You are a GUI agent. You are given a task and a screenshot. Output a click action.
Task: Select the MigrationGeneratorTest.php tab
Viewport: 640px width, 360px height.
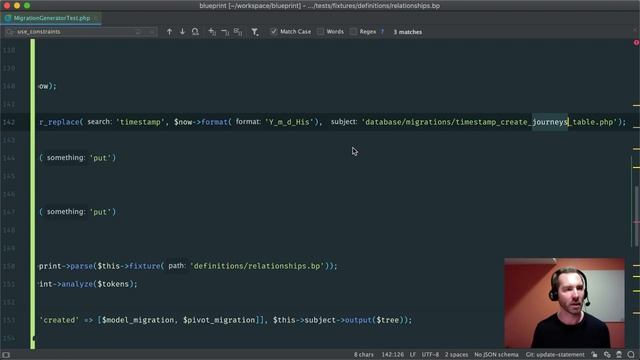[51, 18]
